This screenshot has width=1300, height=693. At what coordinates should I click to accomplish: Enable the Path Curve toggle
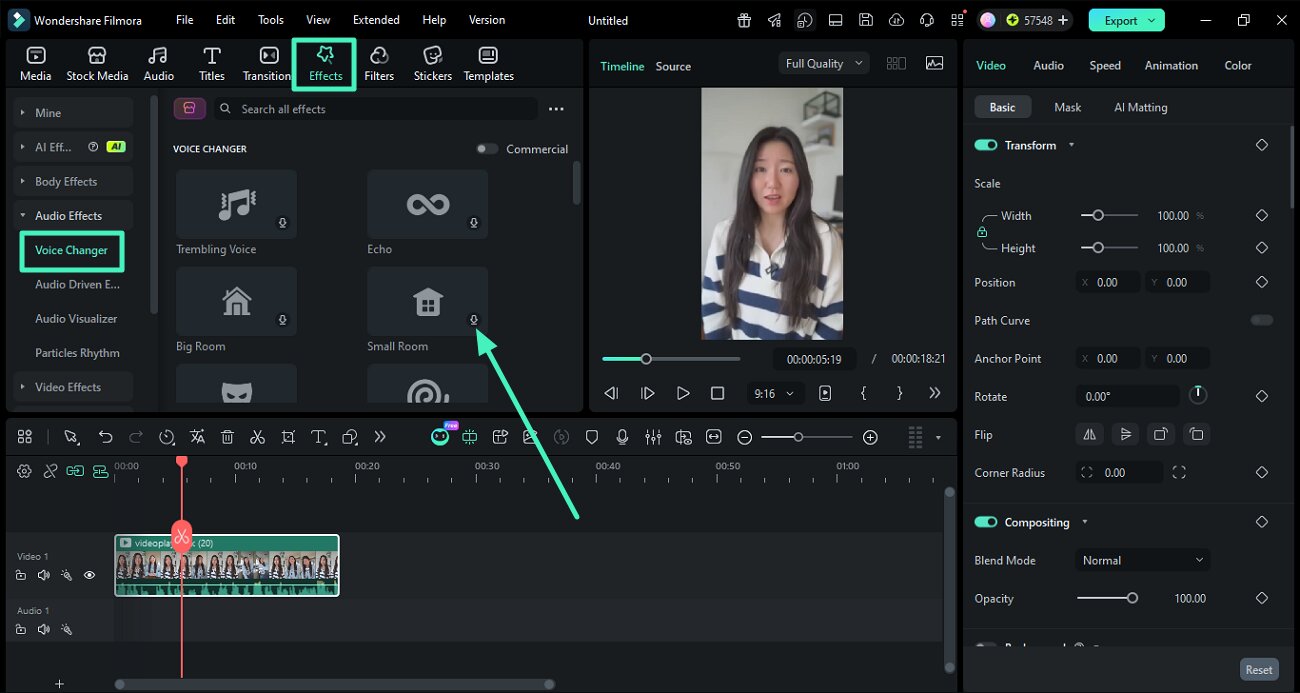coord(1262,320)
